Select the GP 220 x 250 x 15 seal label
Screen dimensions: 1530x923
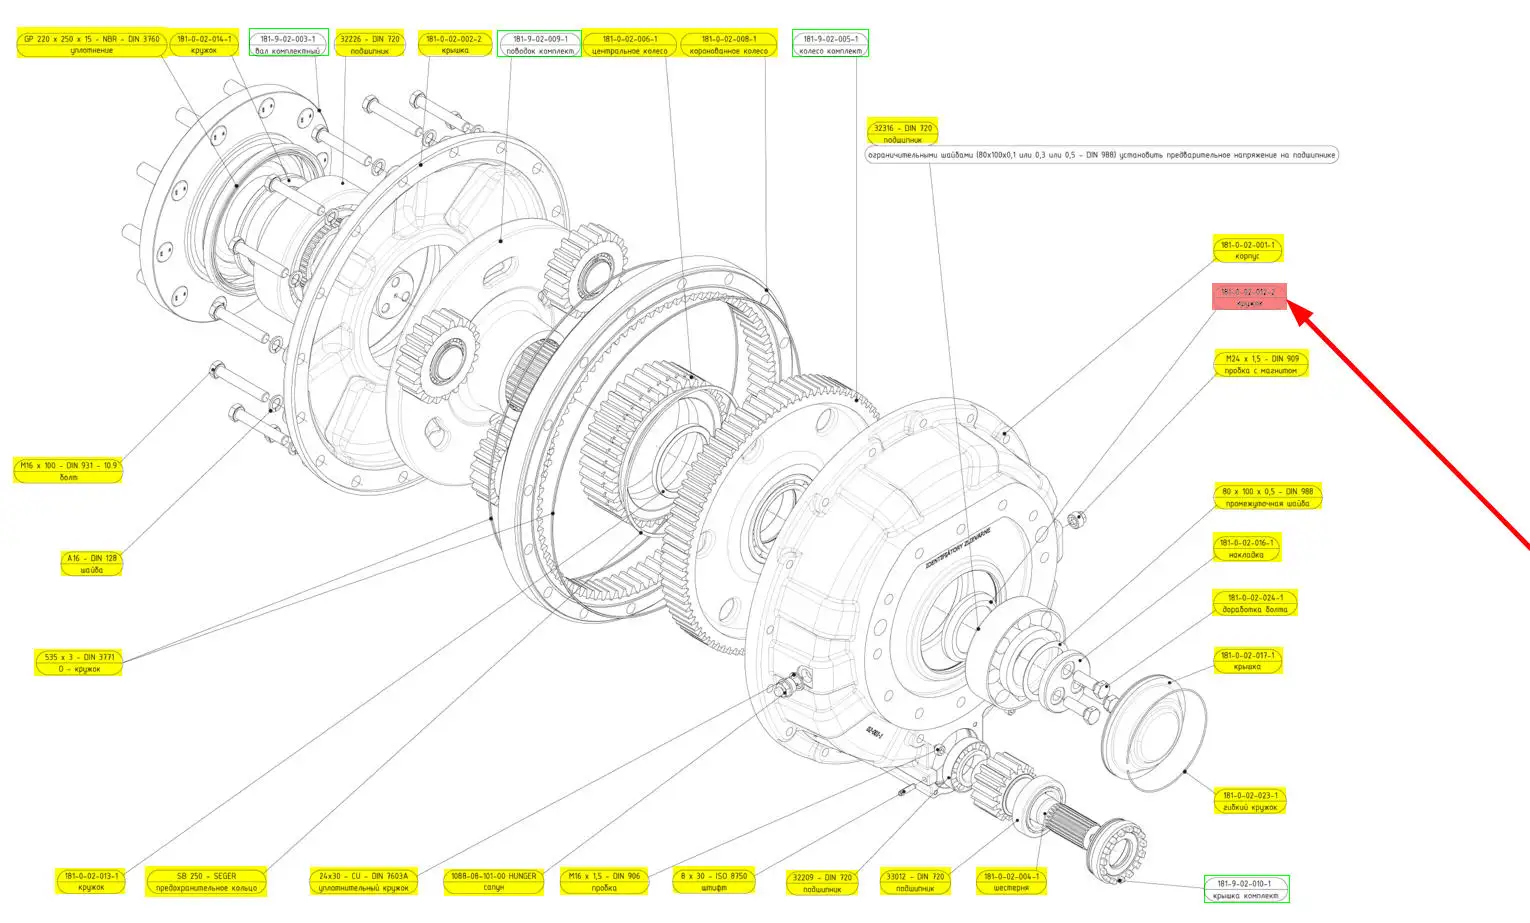pyautogui.click(x=91, y=44)
